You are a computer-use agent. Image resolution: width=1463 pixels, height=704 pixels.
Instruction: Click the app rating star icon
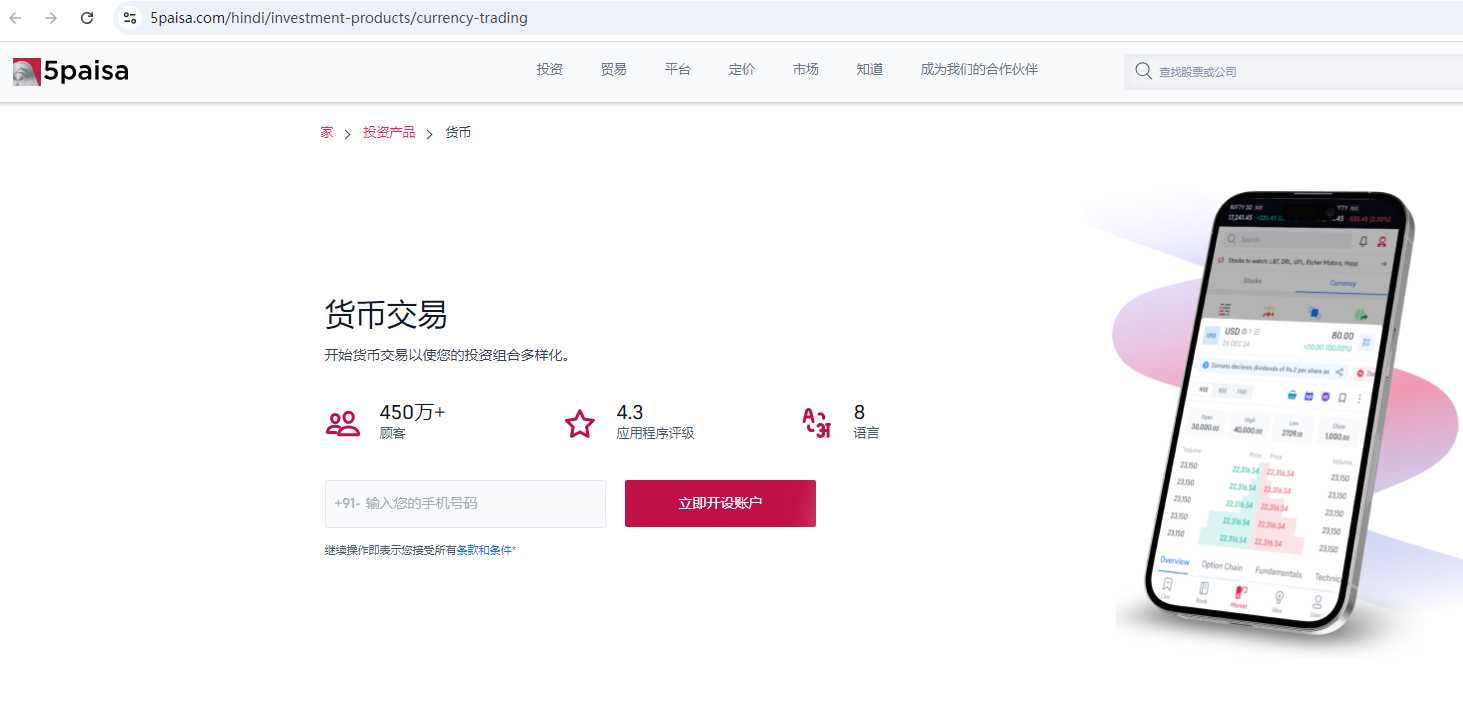580,423
